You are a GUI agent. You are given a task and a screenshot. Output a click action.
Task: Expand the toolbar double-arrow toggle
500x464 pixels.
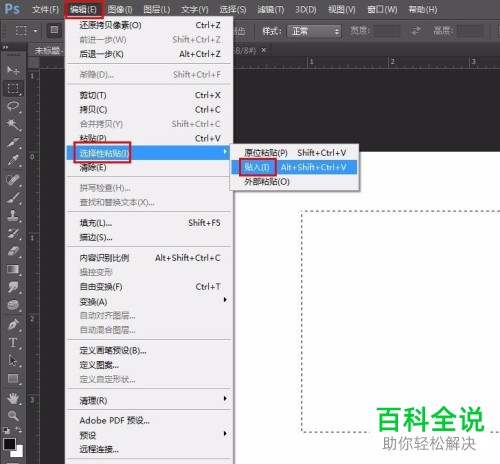click(x=5, y=47)
